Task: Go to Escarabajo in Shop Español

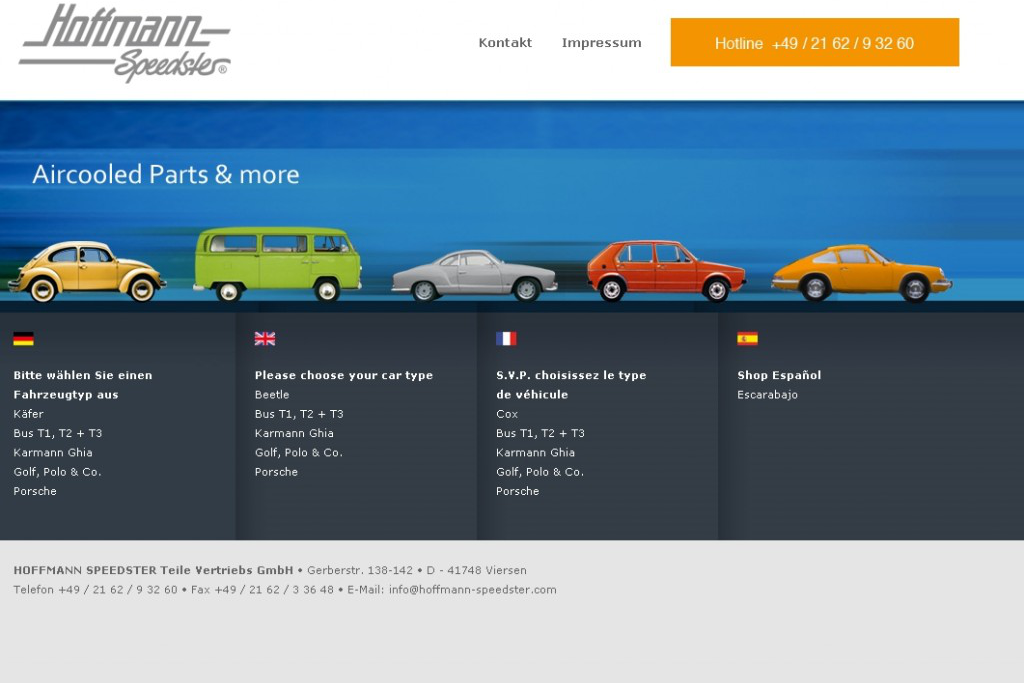Action: point(767,395)
